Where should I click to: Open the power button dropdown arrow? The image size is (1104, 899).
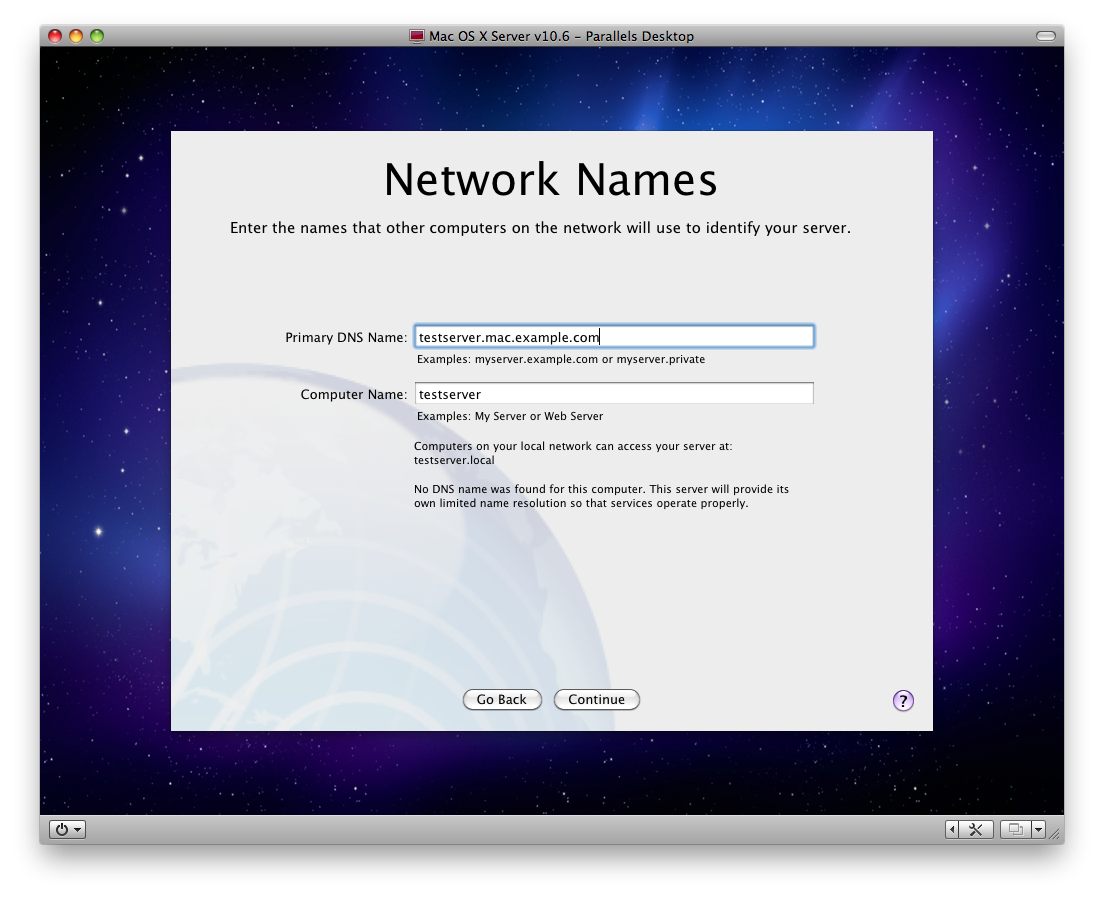78,830
